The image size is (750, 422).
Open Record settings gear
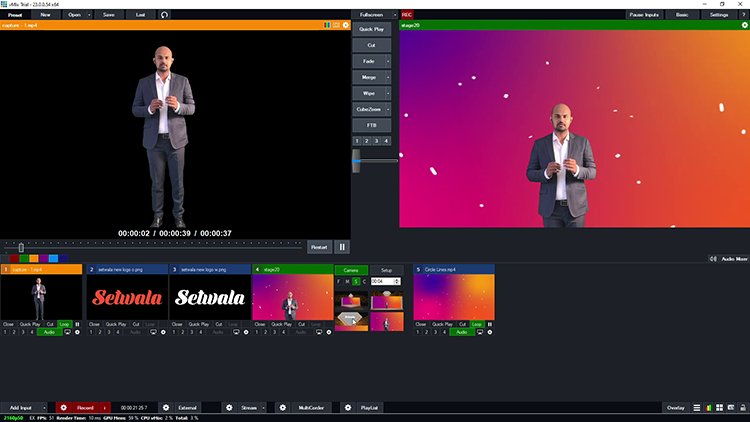(x=63, y=408)
